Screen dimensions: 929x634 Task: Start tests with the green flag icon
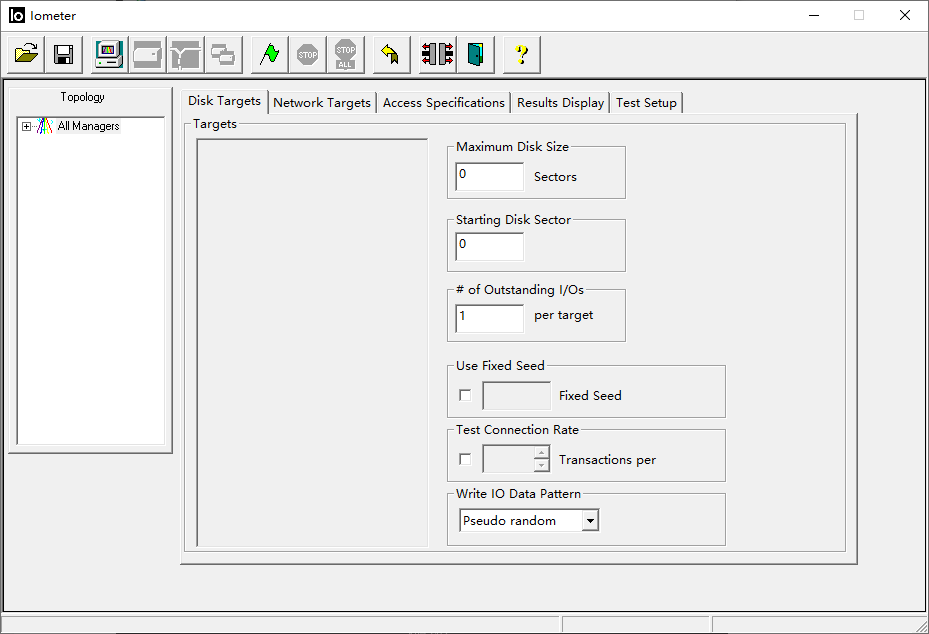pyautogui.click(x=270, y=55)
